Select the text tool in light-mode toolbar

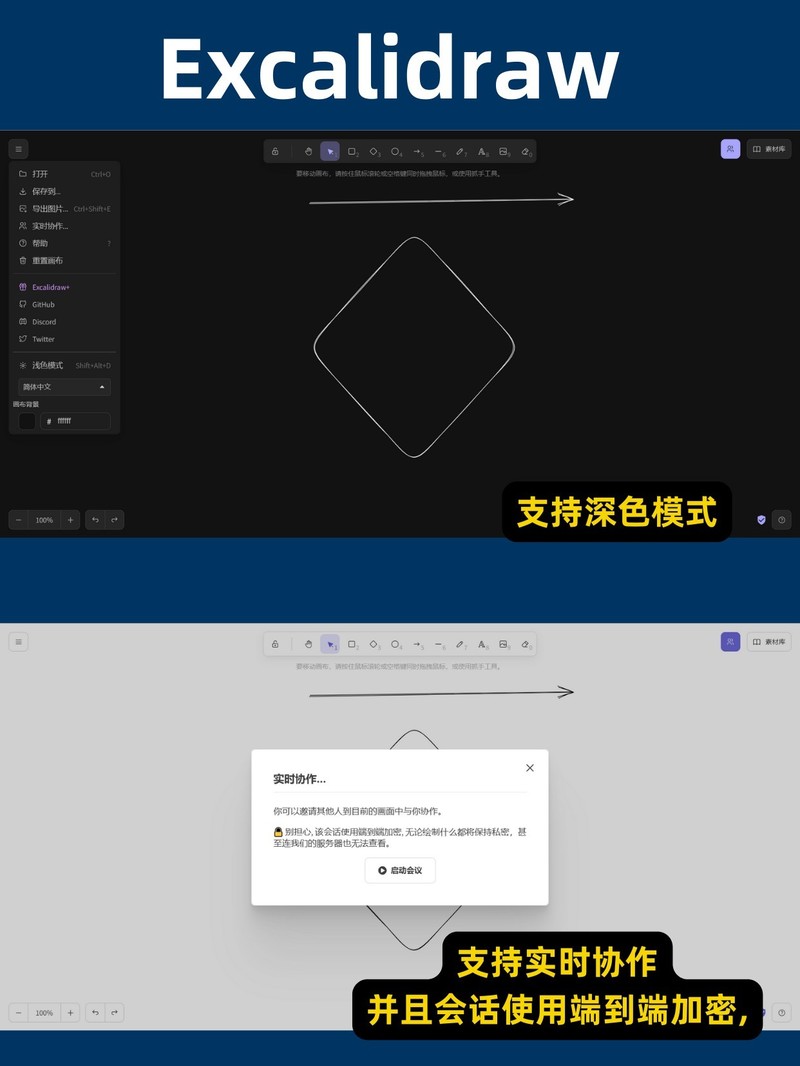click(x=483, y=644)
